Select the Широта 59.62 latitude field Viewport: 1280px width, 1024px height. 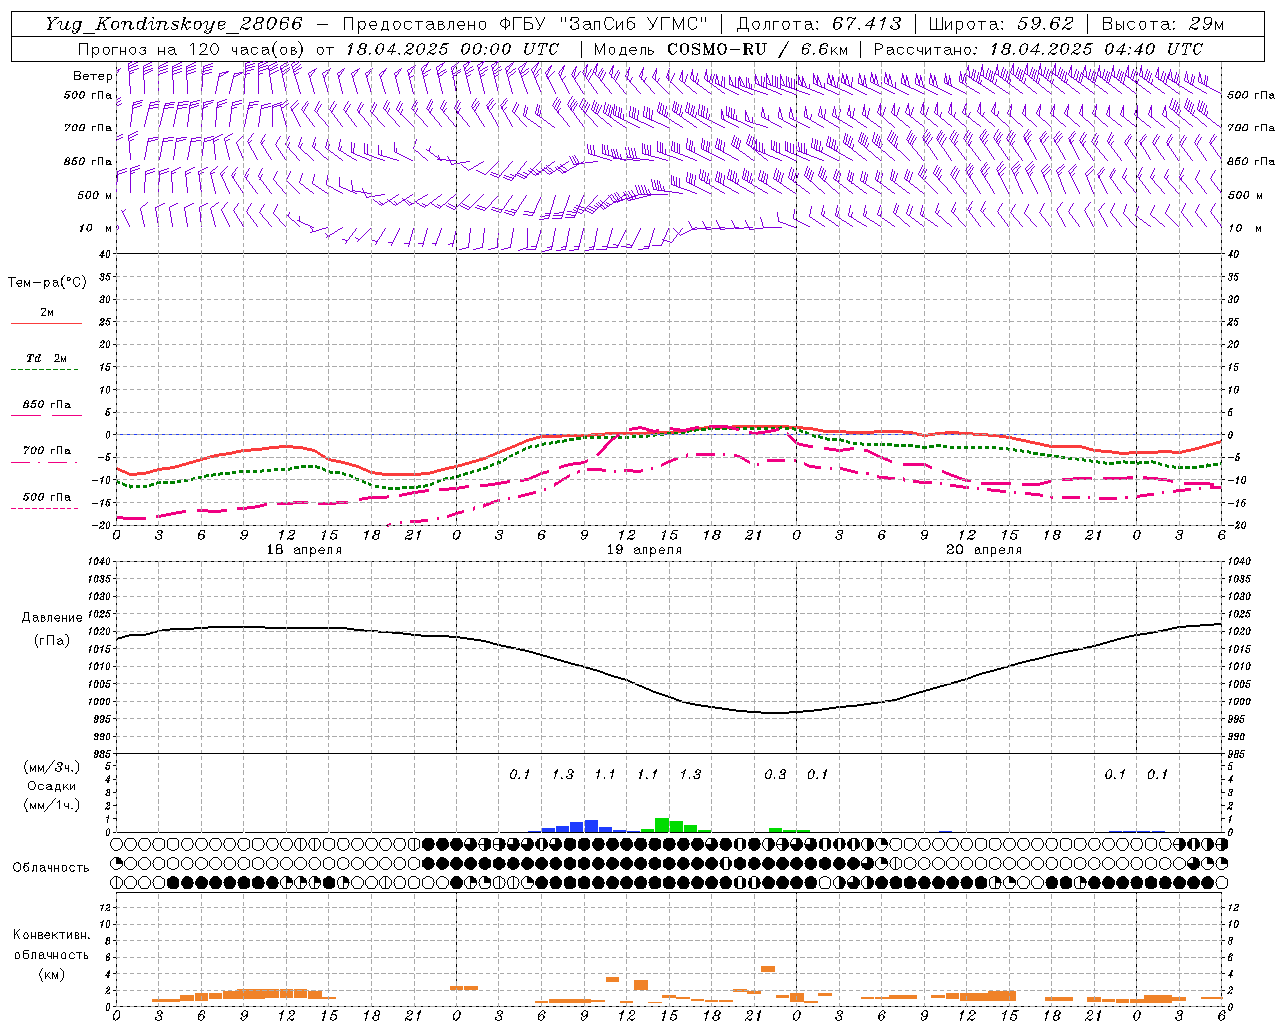[1001, 24]
